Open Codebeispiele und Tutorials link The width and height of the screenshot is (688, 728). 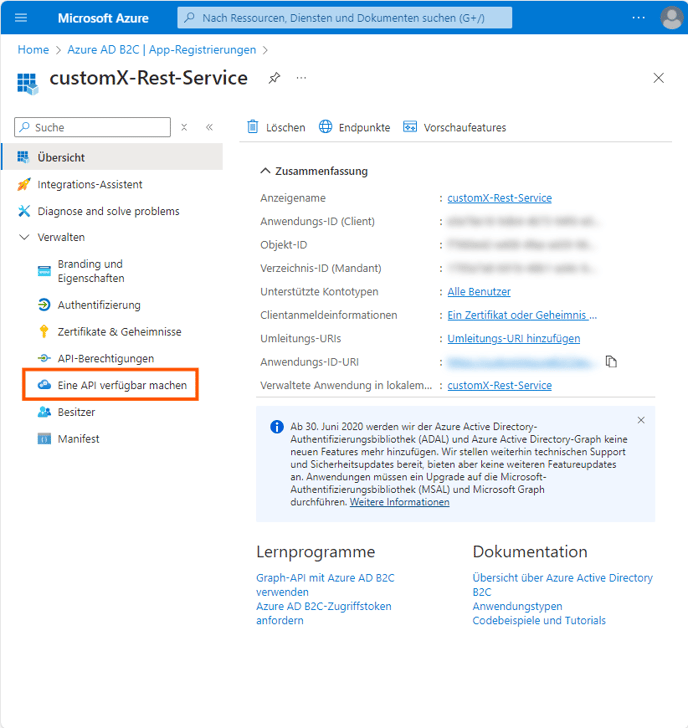click(x=539, y=620)
